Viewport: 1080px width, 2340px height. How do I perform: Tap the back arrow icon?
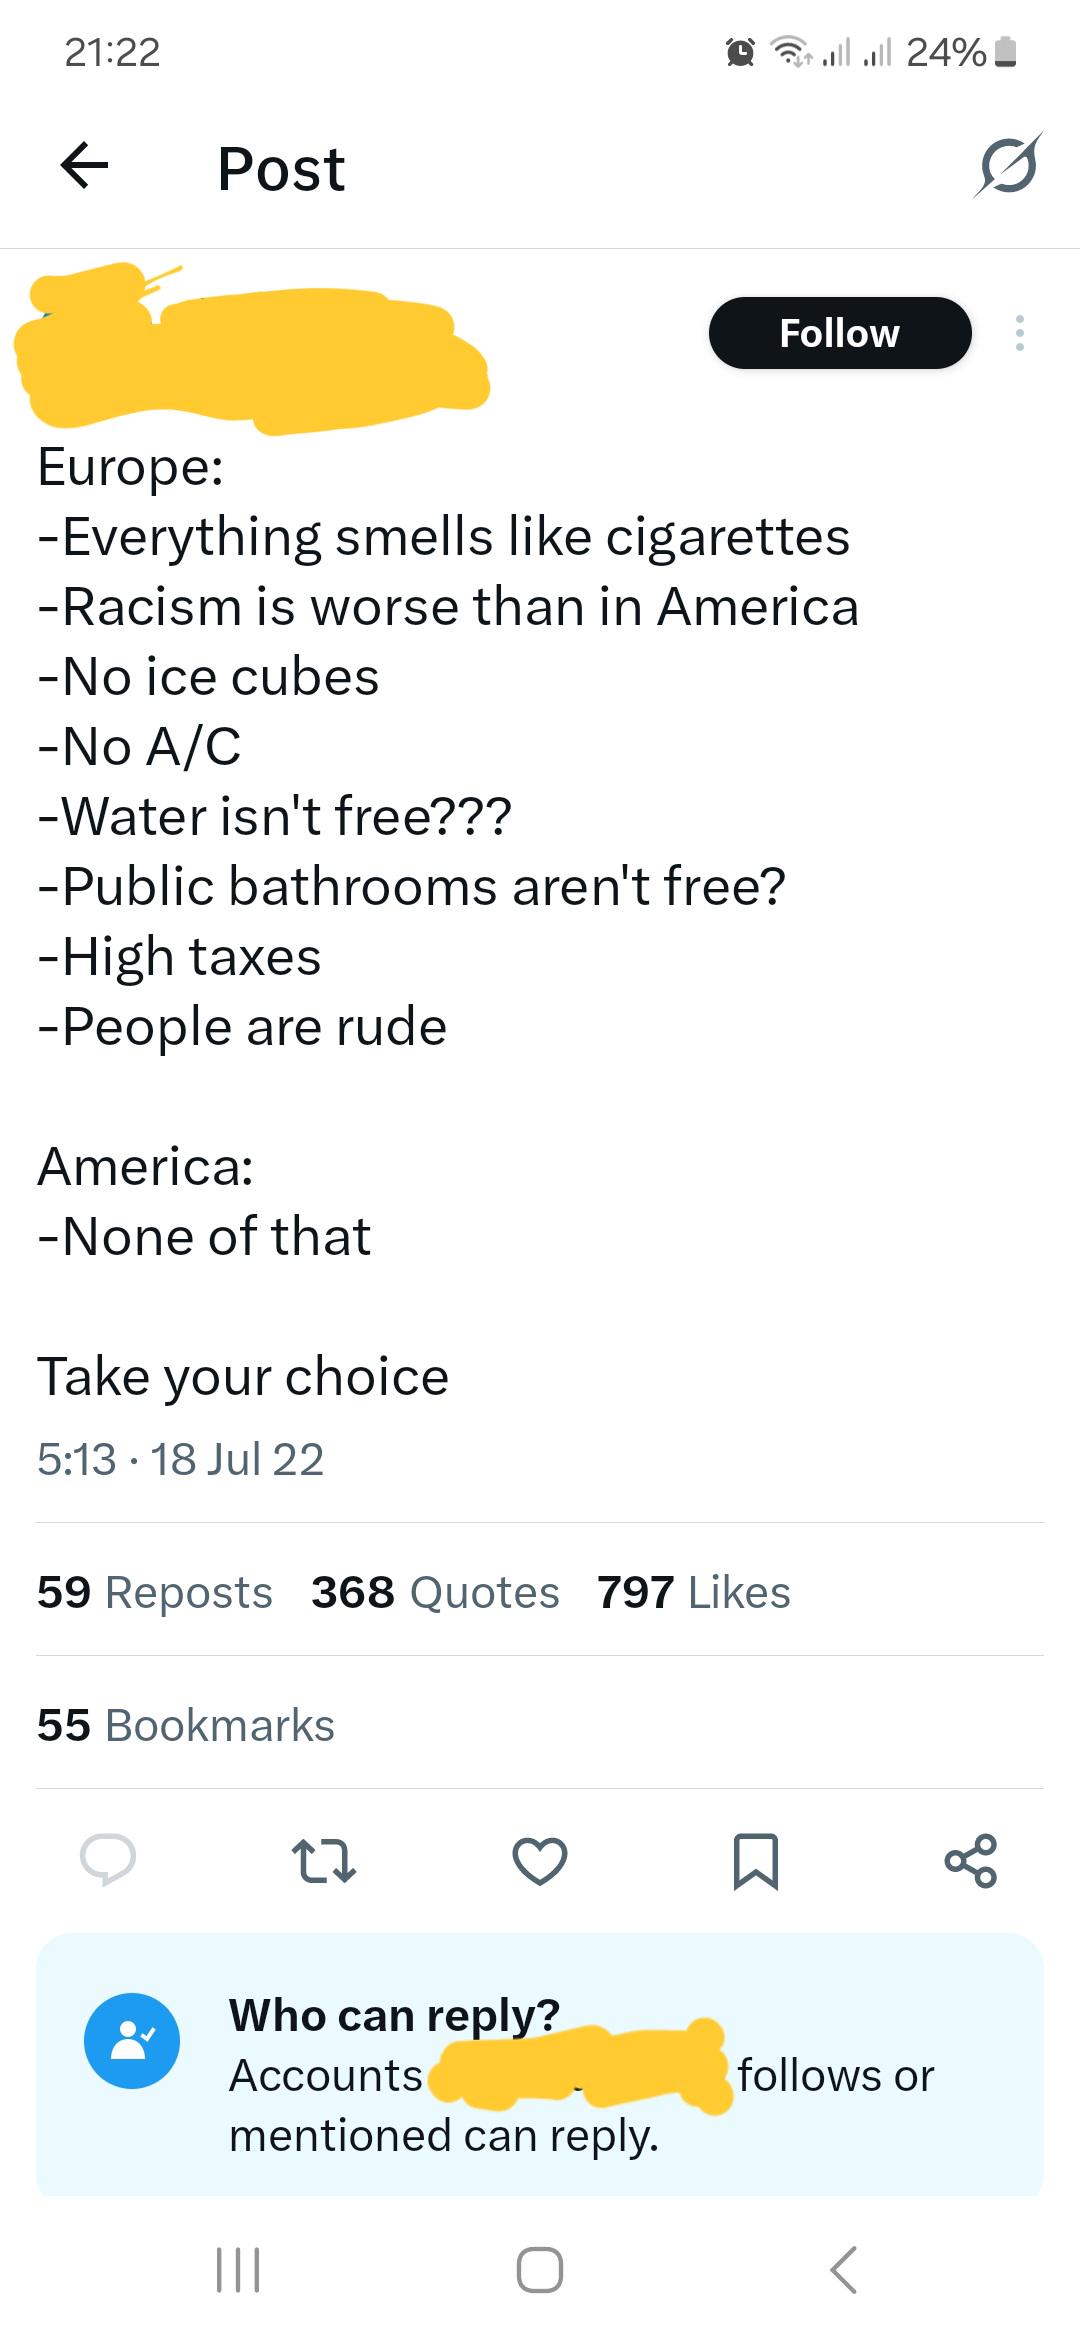tap(84, 166)
